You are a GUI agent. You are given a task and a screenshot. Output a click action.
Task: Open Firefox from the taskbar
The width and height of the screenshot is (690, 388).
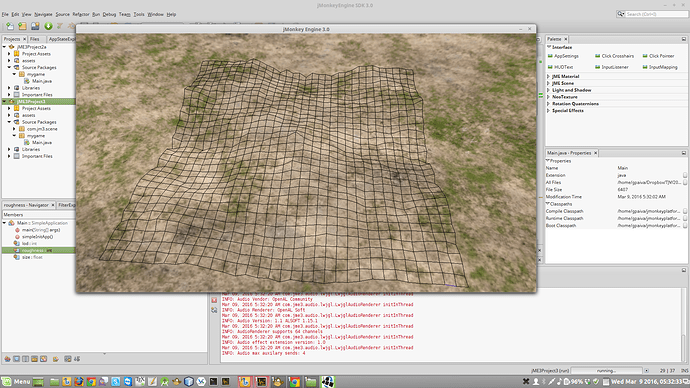coord(79,381)
